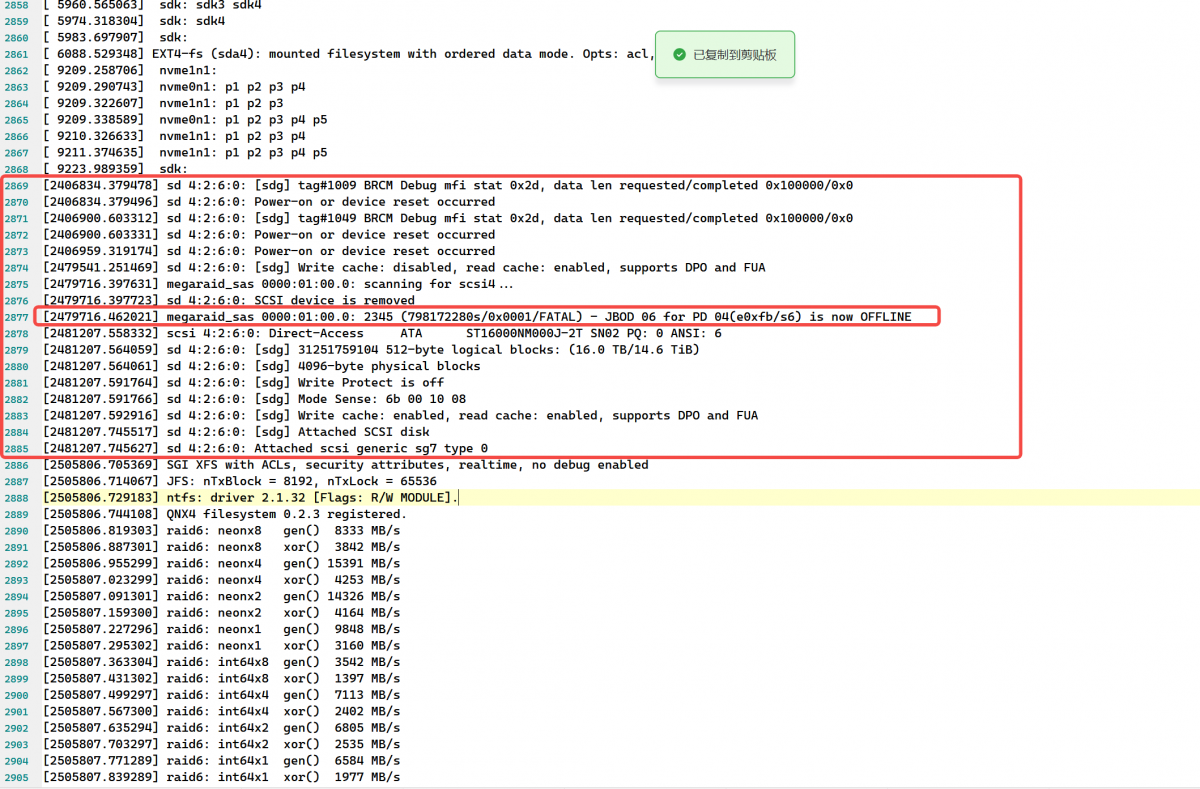This screenshot has width=1200, height=789.
Task: Click the "megaraid_sas scanning for scsi4" line
Action: pos(270,284)
